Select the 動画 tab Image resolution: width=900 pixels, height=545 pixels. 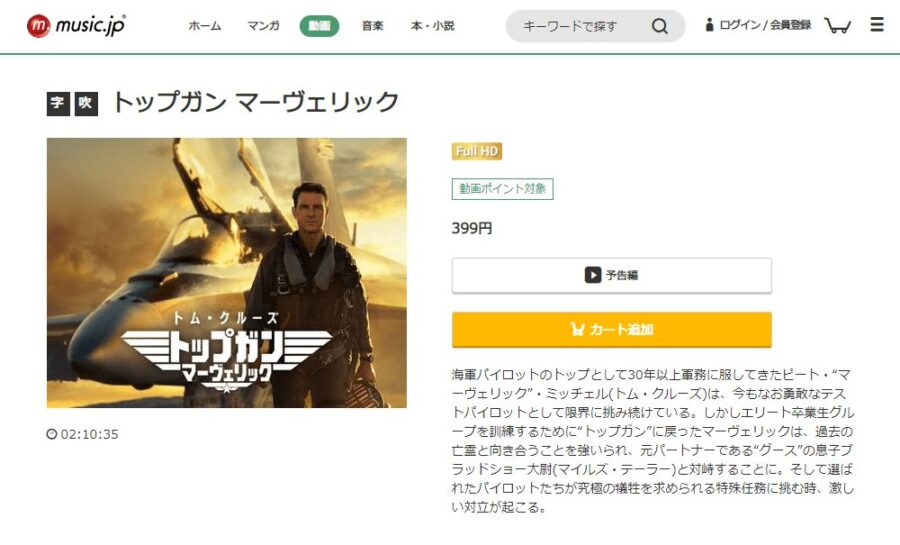(319, 26)
